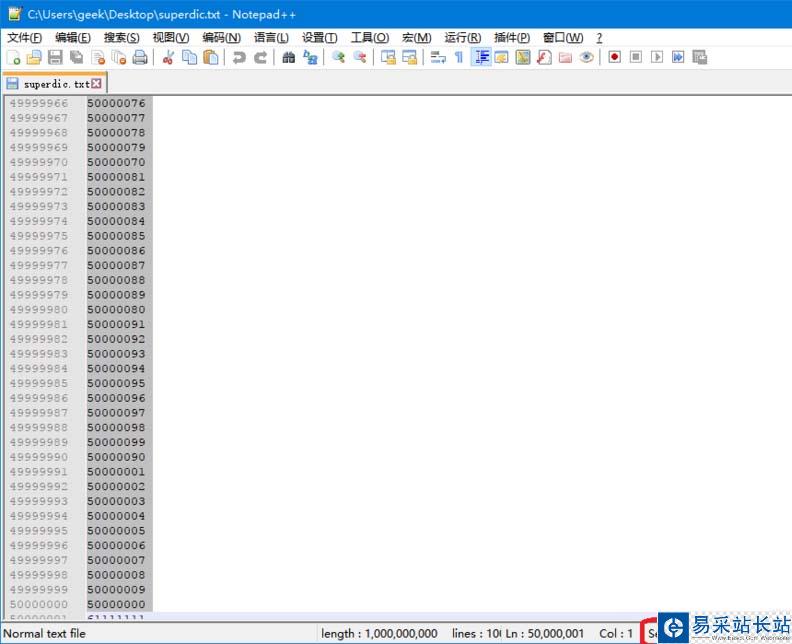Viewport: 792px width, 644px height.
Task: Toggle word wrap in the toolbar
Action: point(437,58)
